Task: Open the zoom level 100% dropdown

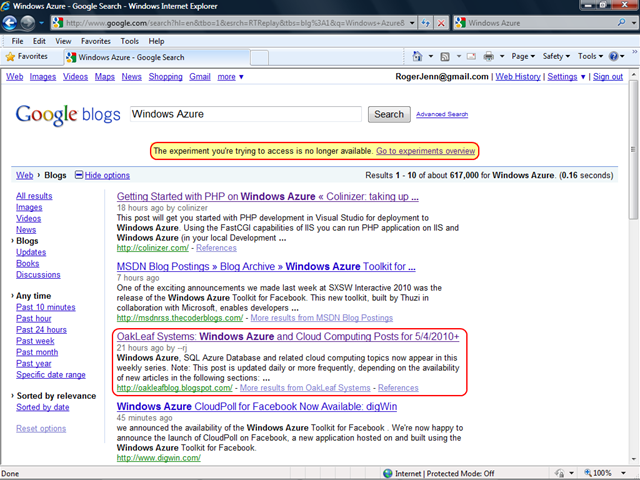Action: 623,473
